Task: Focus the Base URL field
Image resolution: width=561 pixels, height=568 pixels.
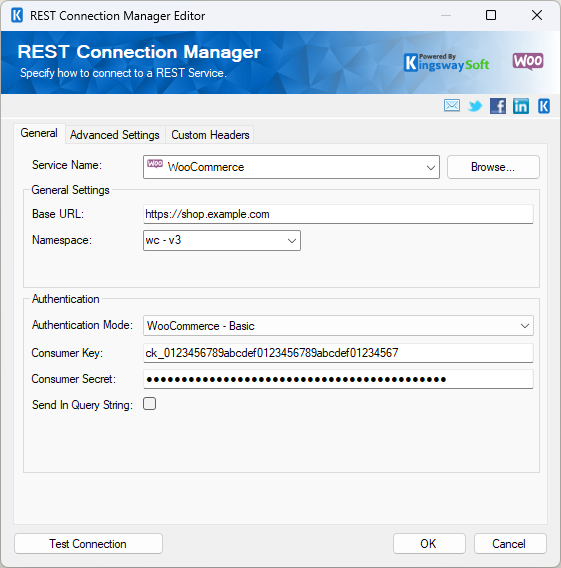Action: [x=338, y=214]
